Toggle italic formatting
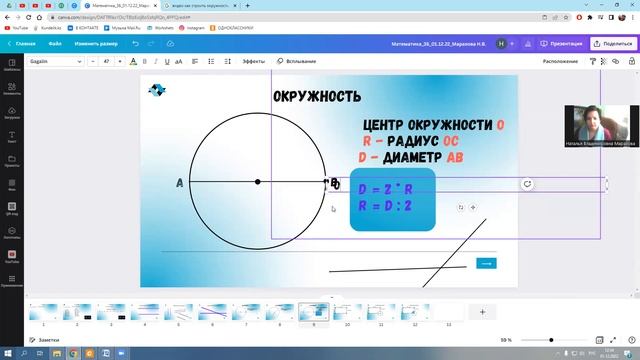 pos(156,61)
